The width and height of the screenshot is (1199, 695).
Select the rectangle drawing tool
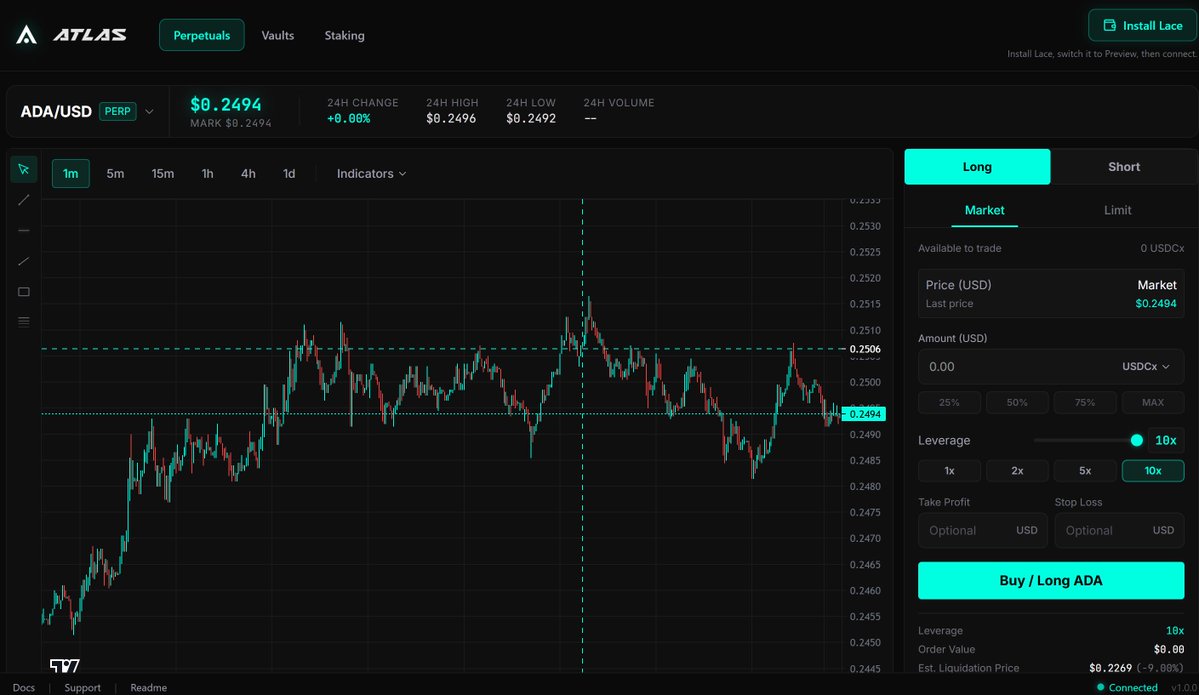click(x=24, y=291)
